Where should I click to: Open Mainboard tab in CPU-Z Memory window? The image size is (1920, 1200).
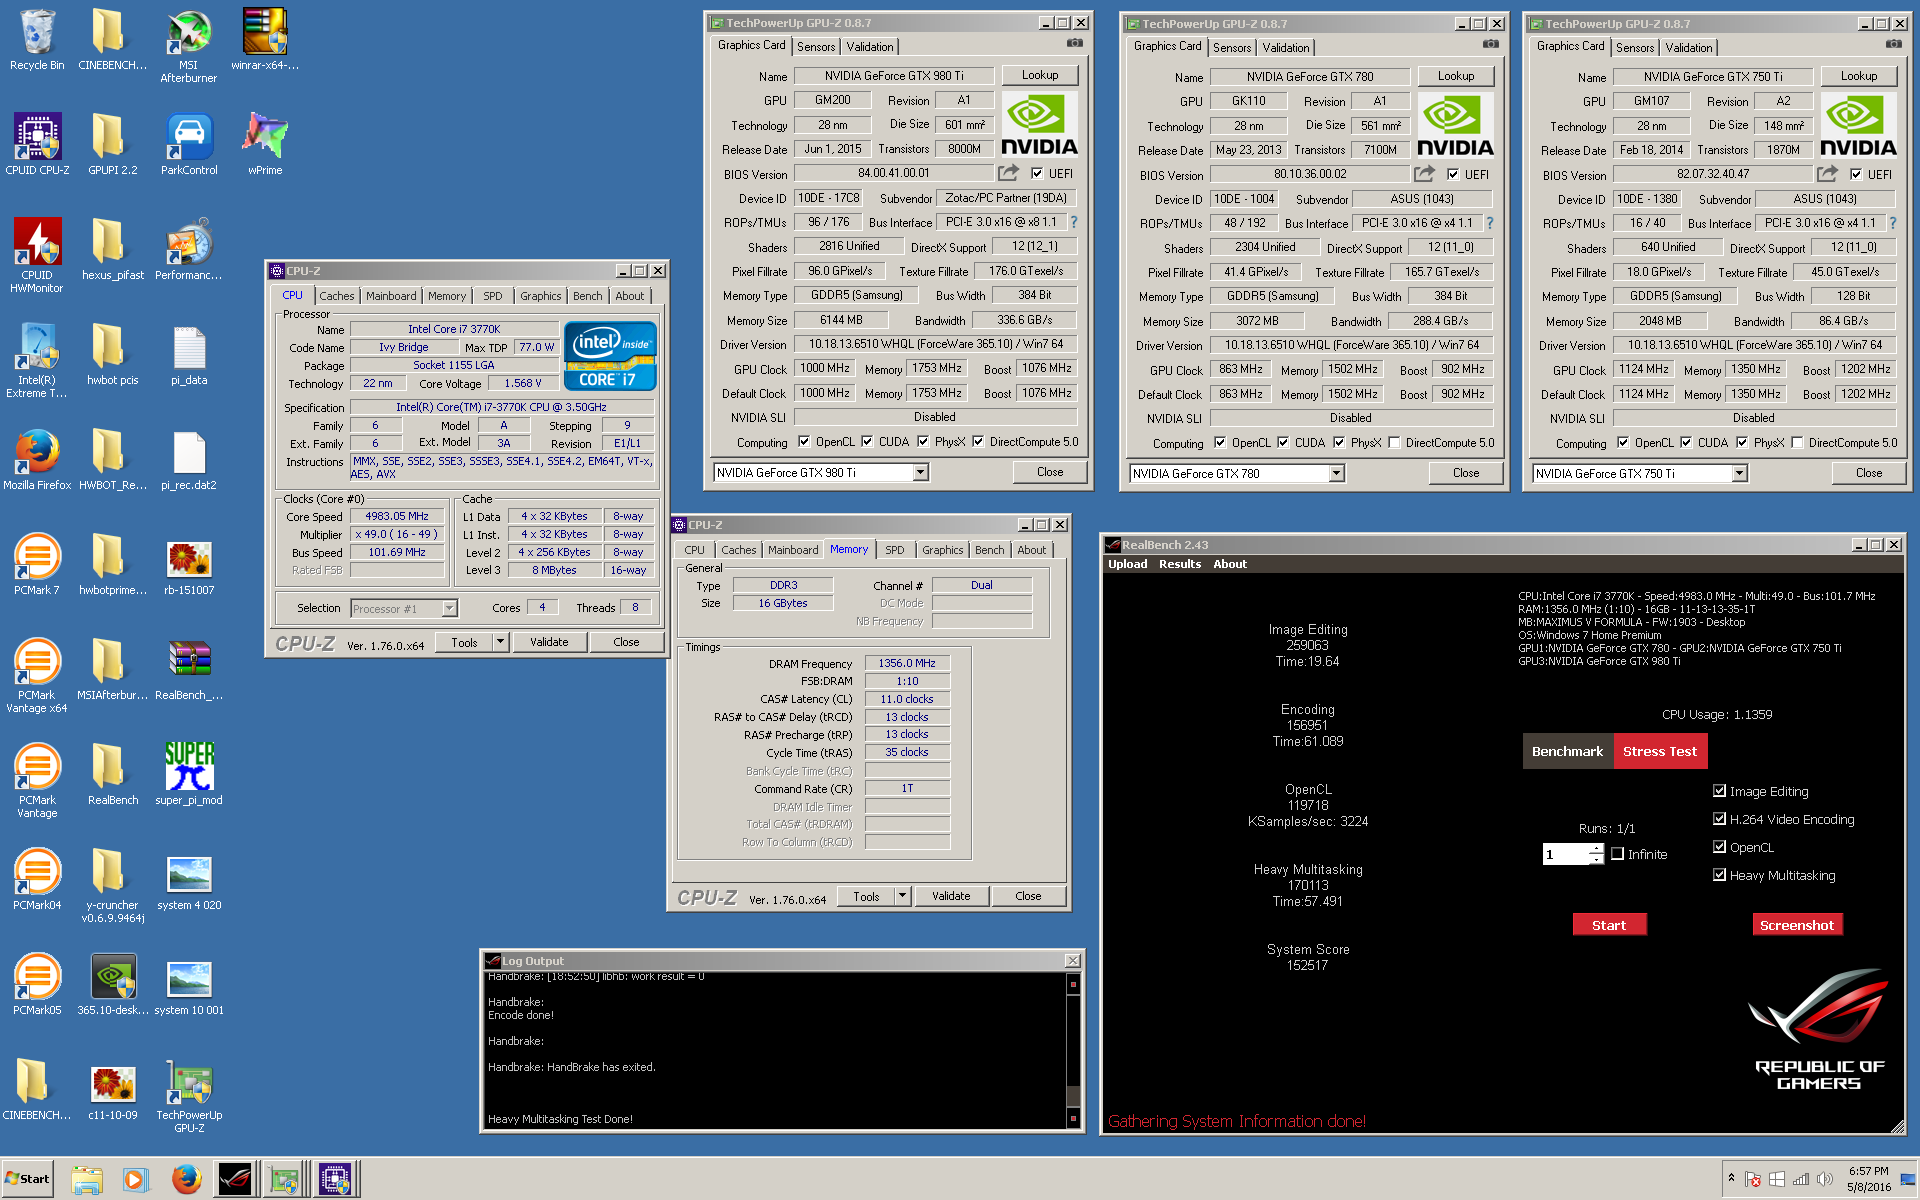[x=793, y=550]
